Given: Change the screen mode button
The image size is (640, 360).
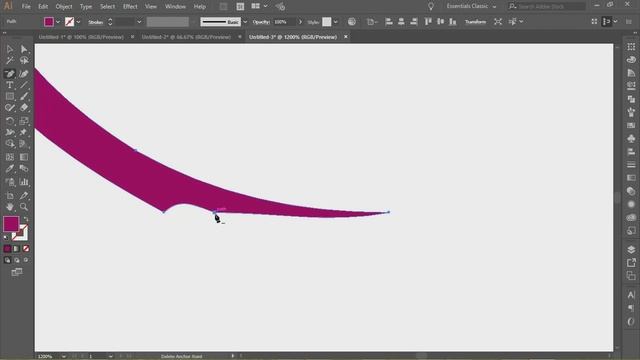Looking at the screenshot, I should [x=17, y=272].
